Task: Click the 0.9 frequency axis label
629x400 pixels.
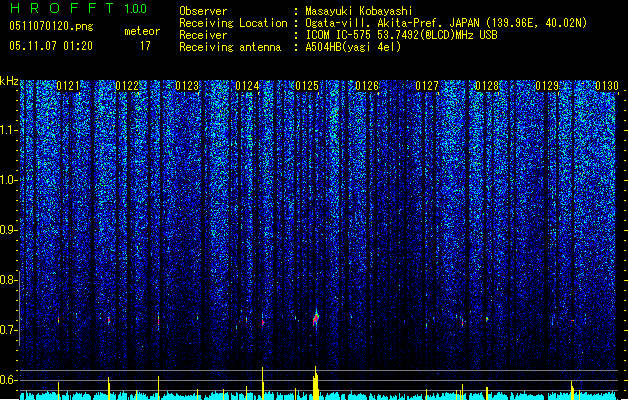Action: click(x=8, y=230)
